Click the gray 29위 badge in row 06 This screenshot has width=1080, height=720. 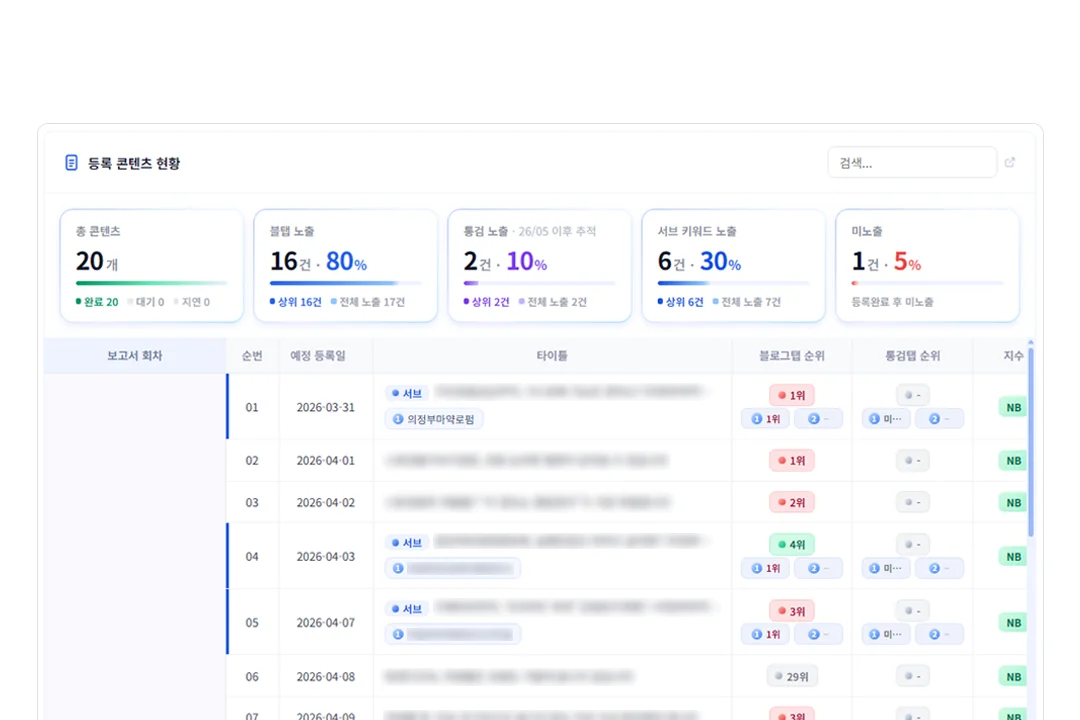click(791, 677)
